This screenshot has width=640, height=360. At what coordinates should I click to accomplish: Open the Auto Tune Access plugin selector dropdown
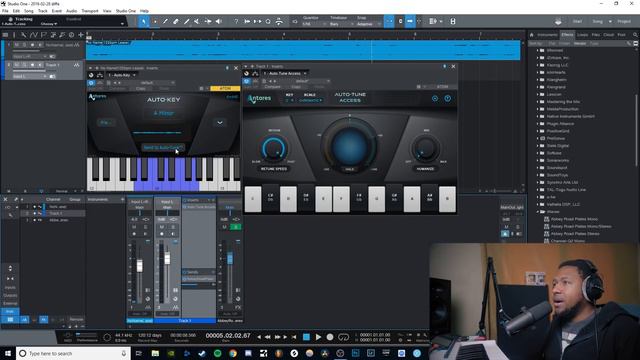coord(285,73)
